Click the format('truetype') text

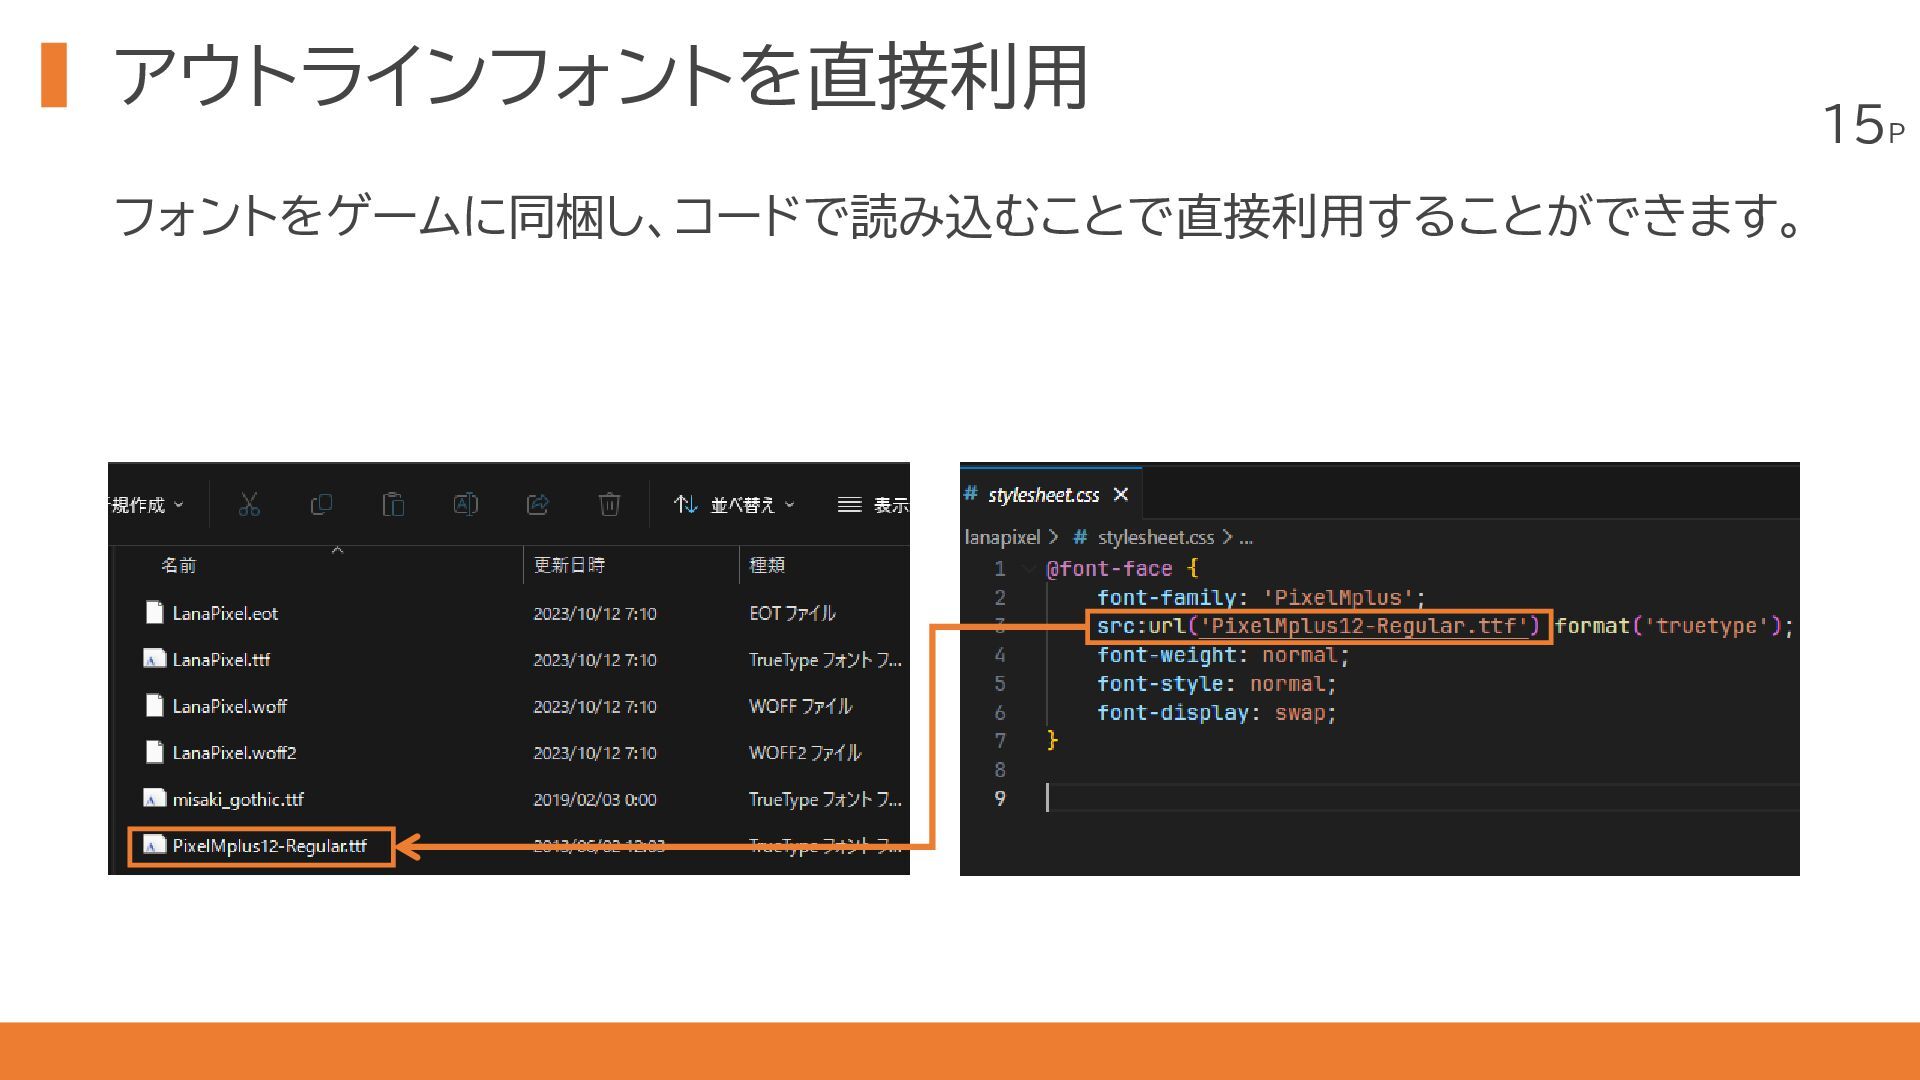pos(1668,626)
